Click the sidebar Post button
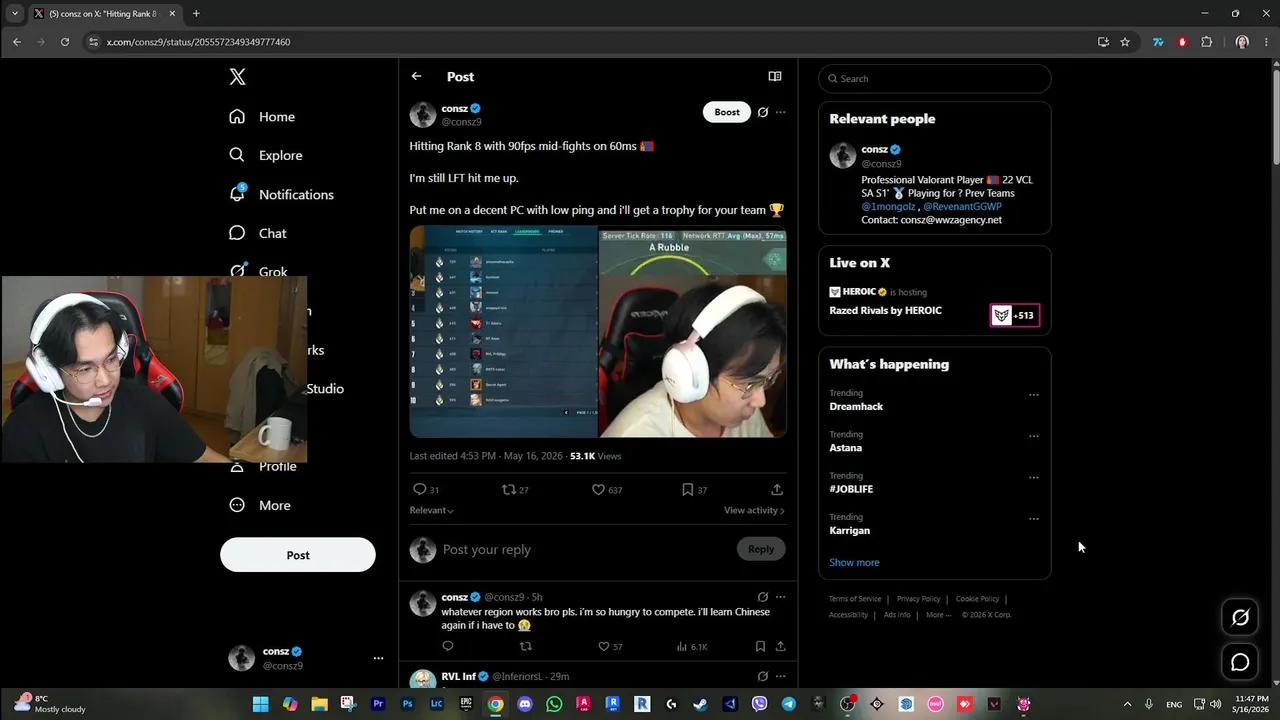Screen dimensions: 1280x720 pyautogui.click(x=298, y=555)
